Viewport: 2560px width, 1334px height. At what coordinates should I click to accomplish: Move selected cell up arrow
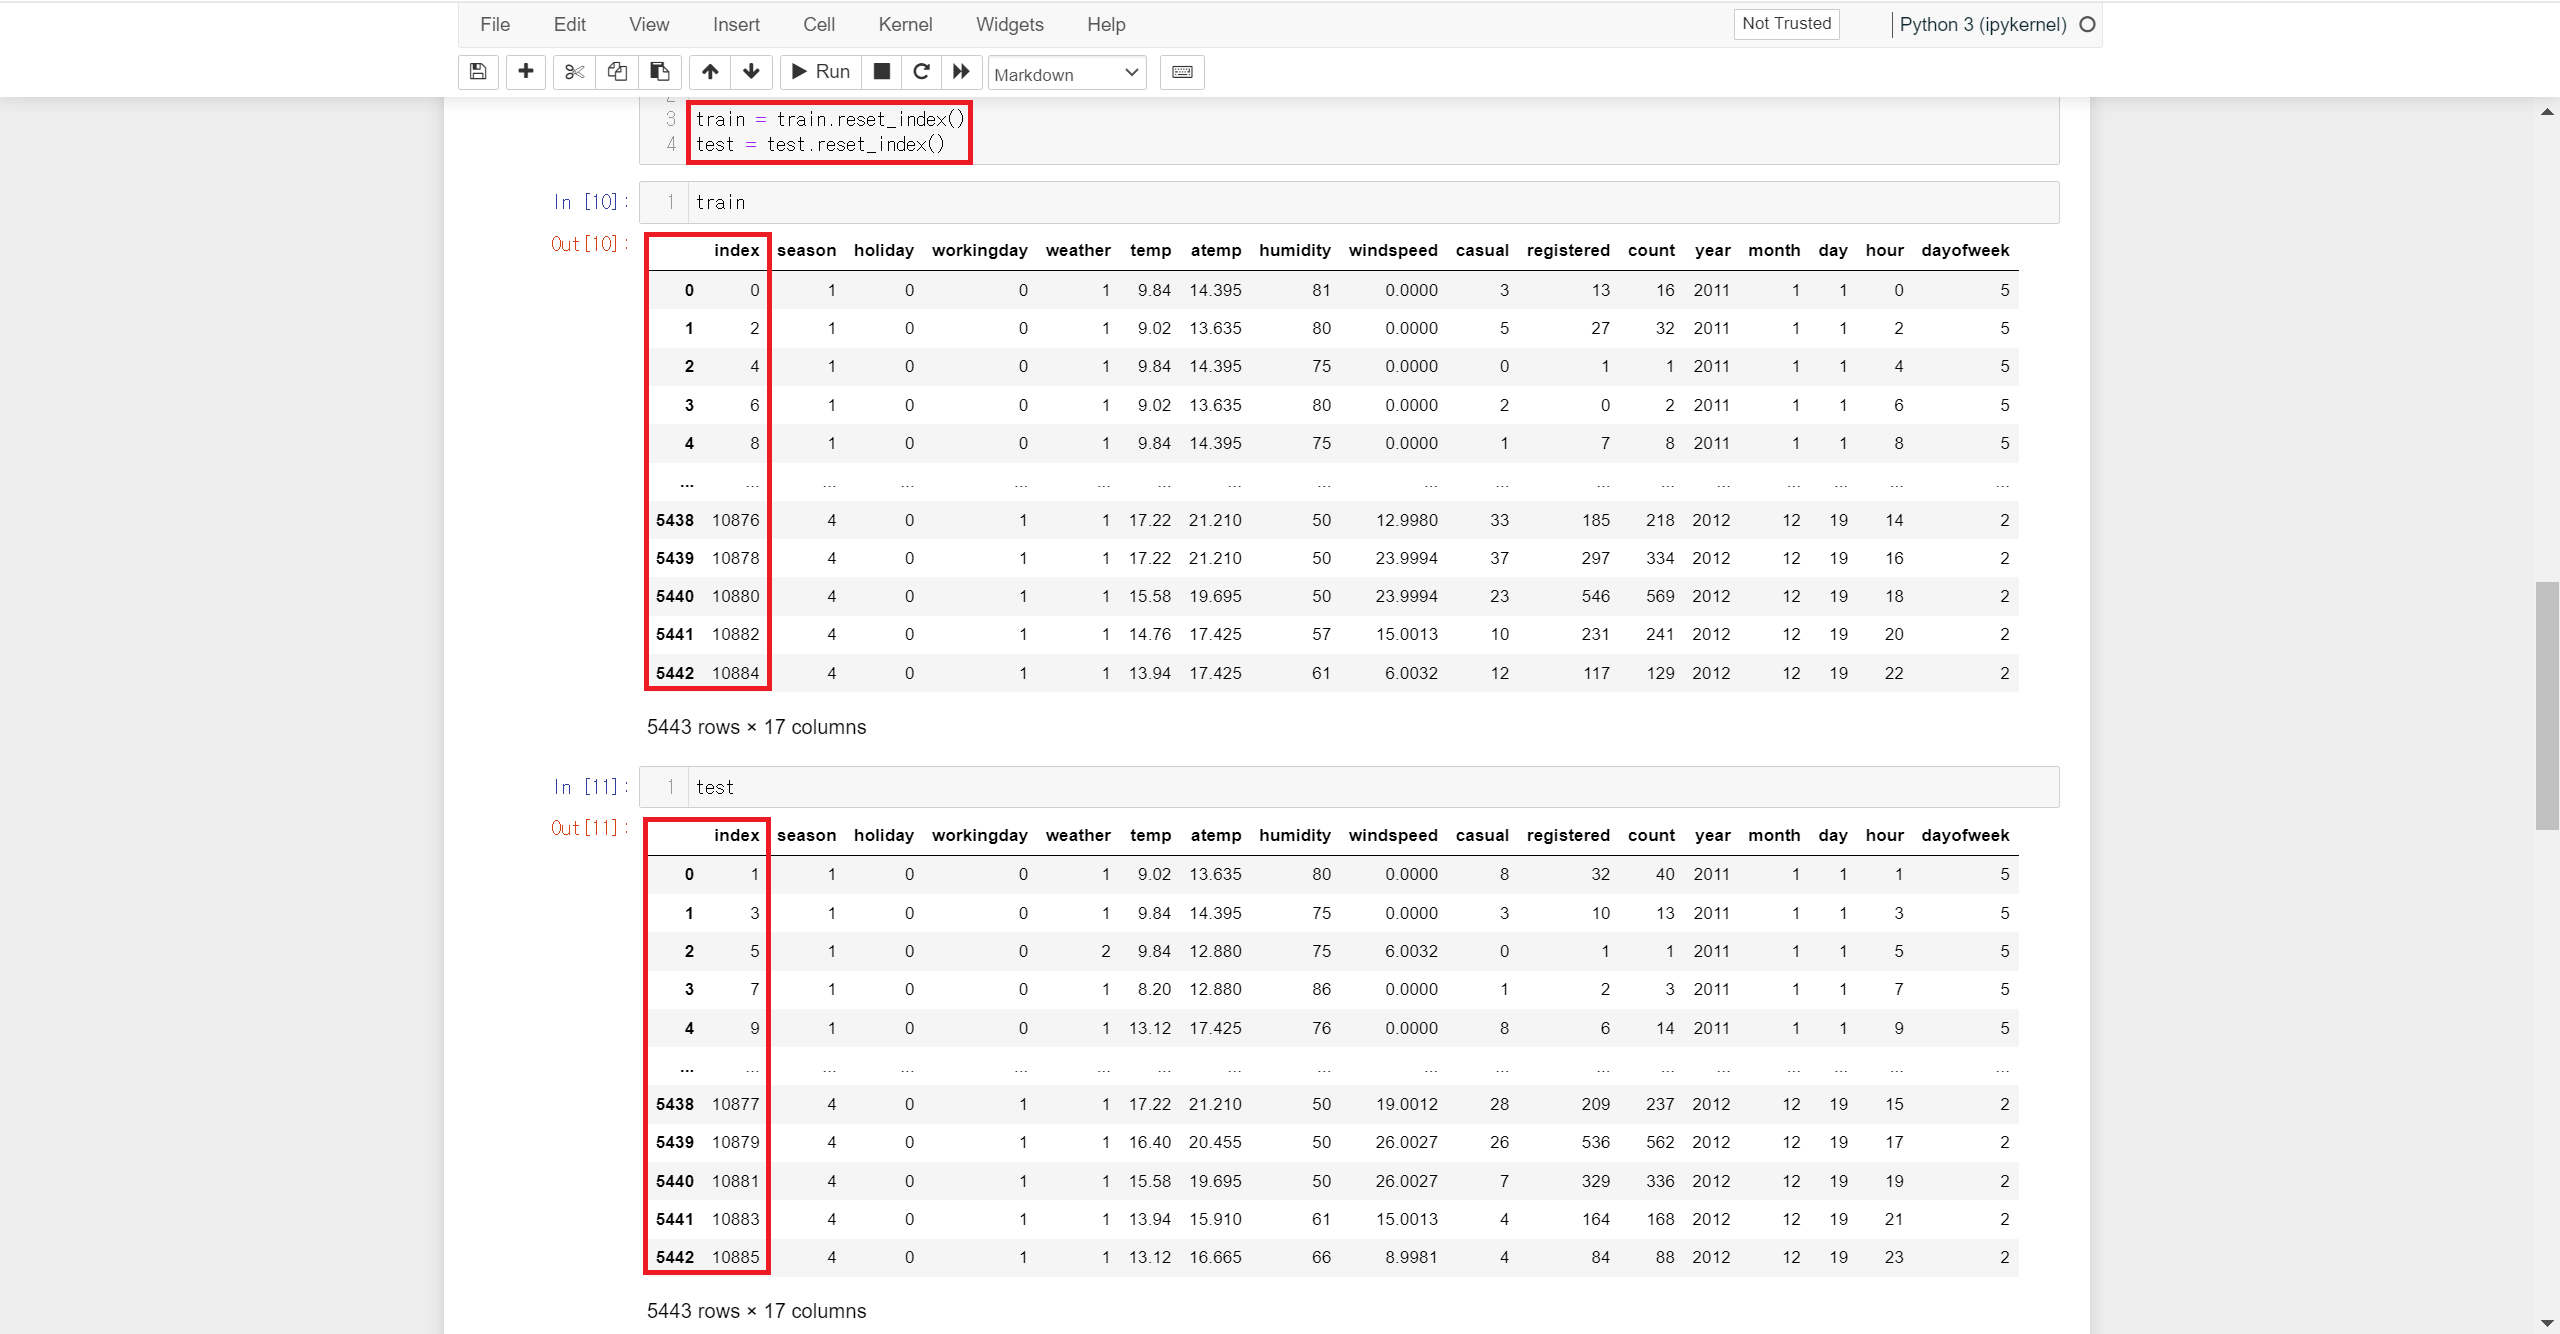pyautogui.click(x=710, y=72)
